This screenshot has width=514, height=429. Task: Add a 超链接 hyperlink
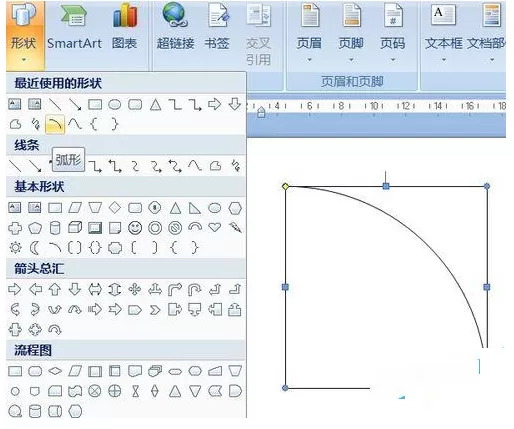click(175, 28)
